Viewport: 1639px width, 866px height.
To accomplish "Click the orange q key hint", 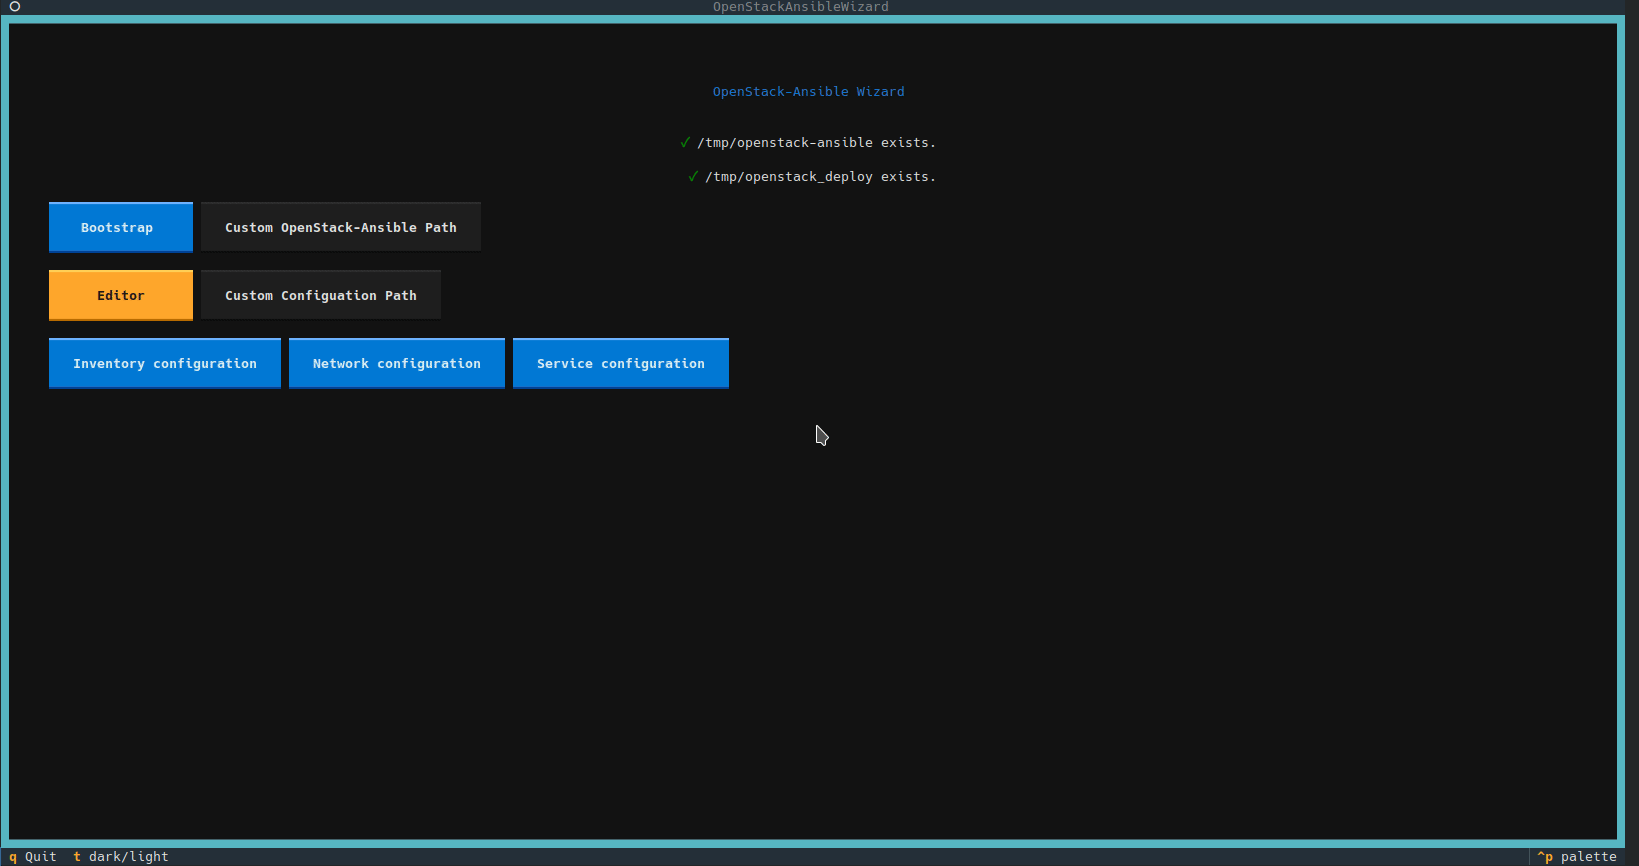I will click(x=13, y=857).
